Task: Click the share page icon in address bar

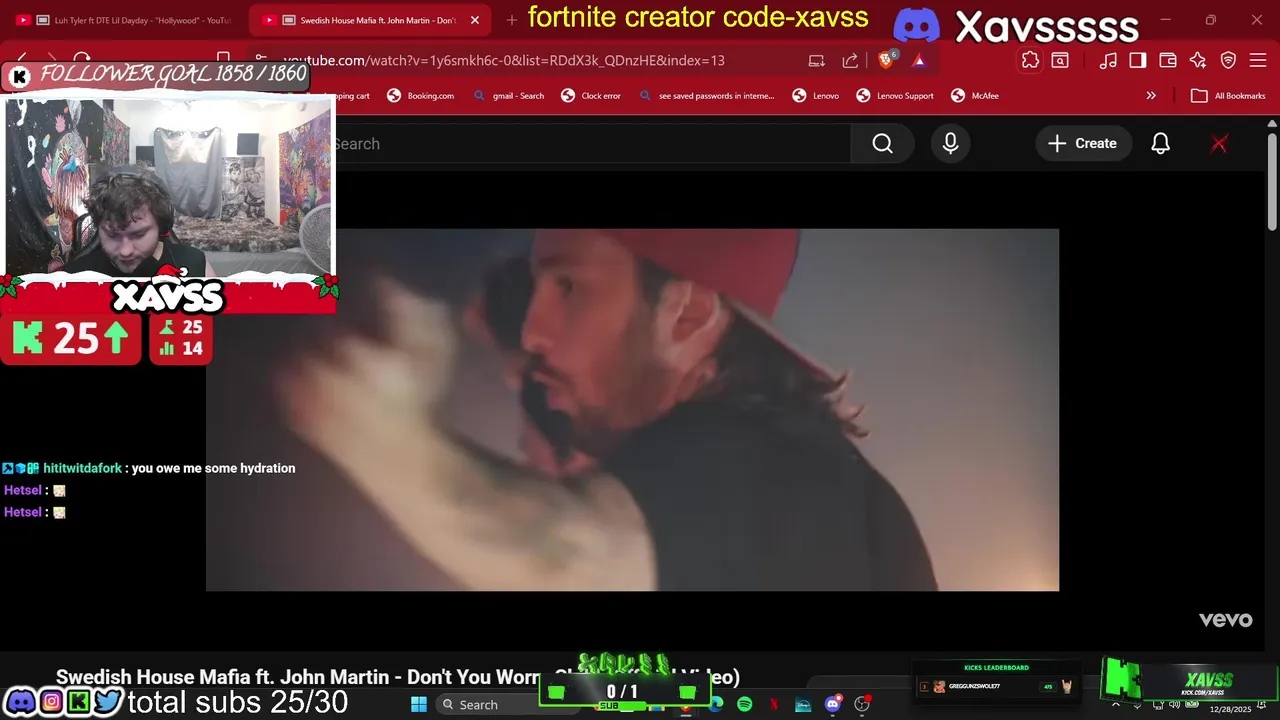Action: pos(850,60)
